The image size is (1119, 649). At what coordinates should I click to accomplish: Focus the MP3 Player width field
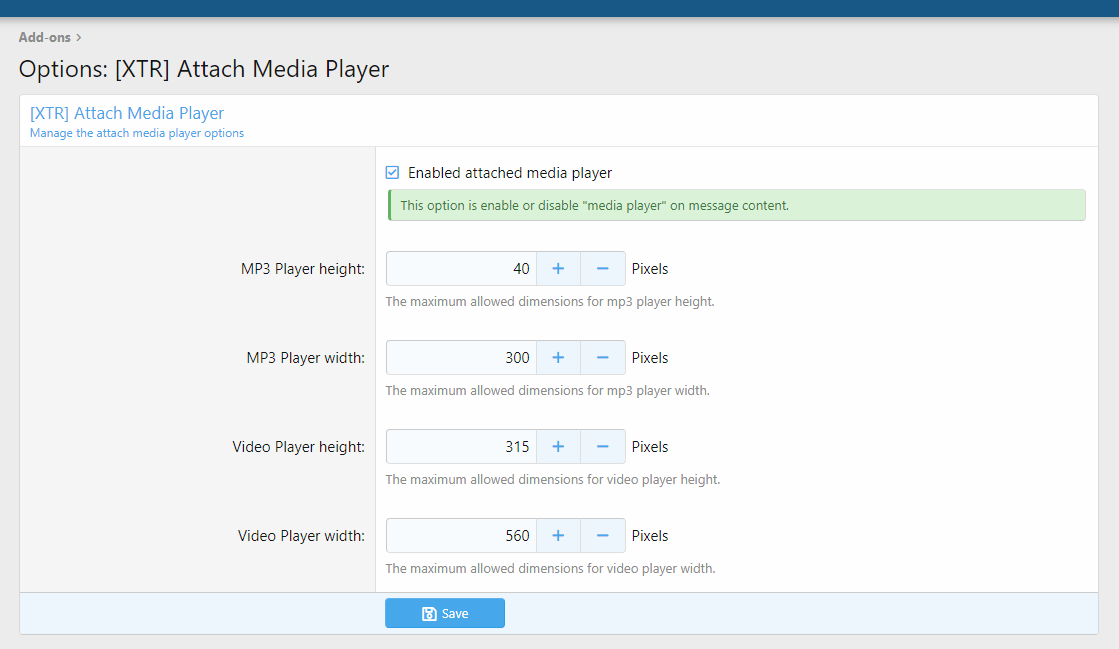coord(461,358)
